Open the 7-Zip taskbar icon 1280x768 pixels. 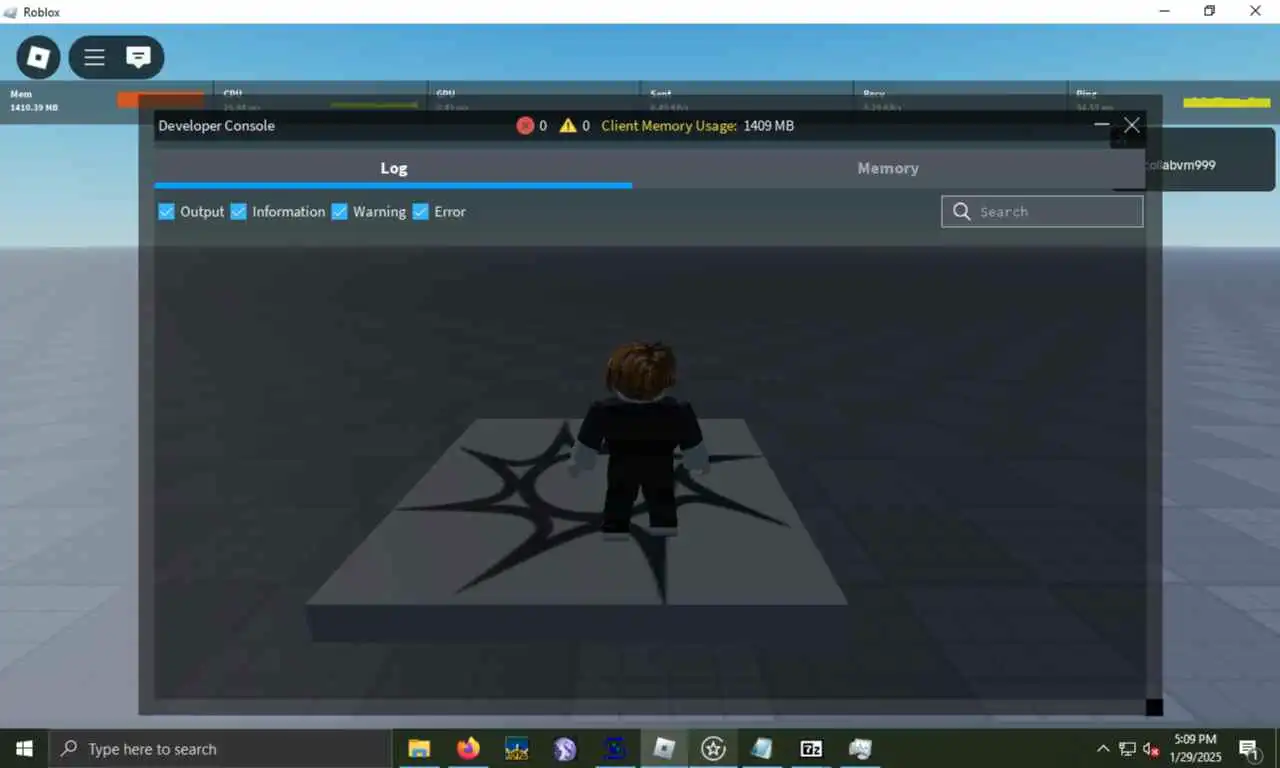point(811,748)
